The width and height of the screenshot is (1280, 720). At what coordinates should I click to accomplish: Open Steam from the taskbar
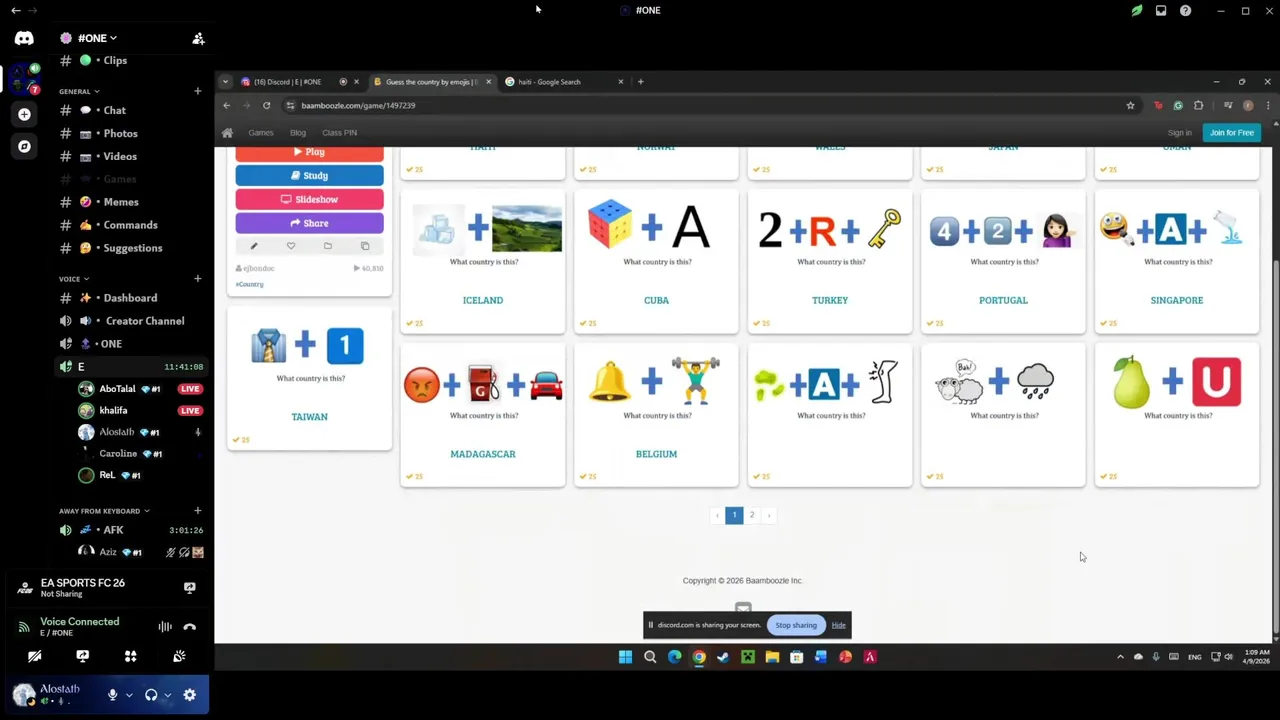[723, 657]
